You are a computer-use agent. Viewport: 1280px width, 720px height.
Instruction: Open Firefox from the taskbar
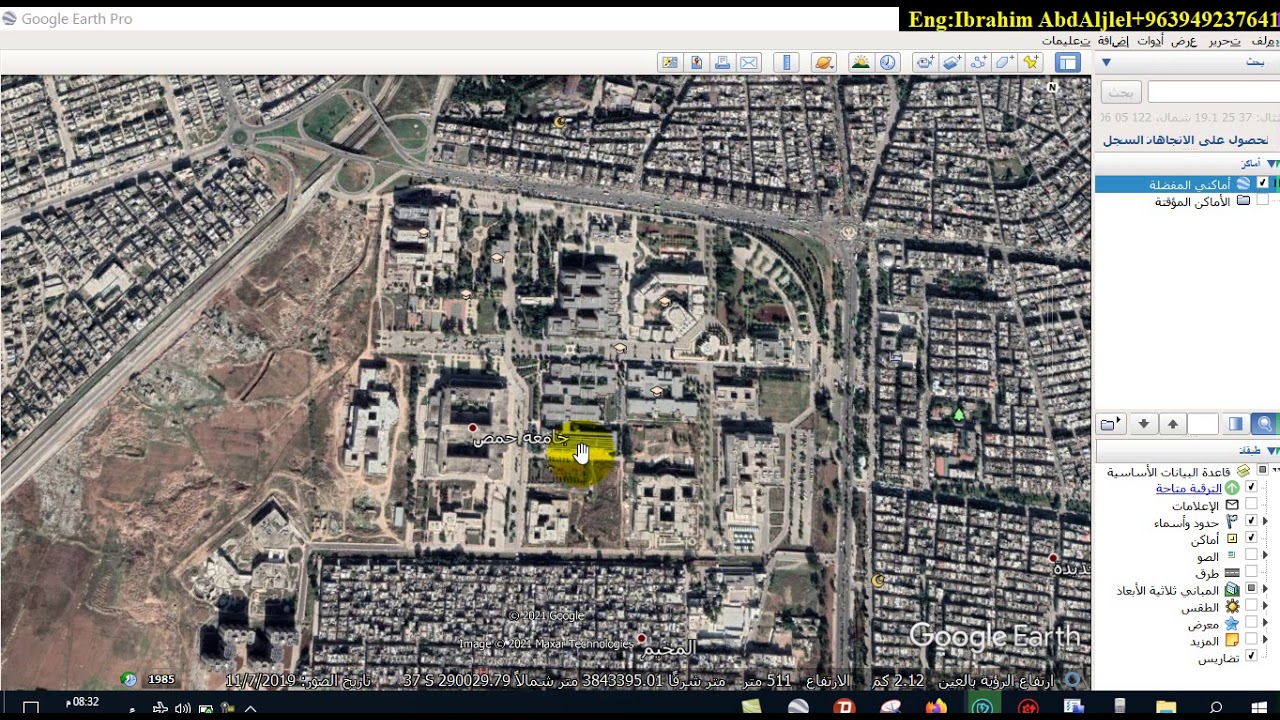tap(936, 708)
